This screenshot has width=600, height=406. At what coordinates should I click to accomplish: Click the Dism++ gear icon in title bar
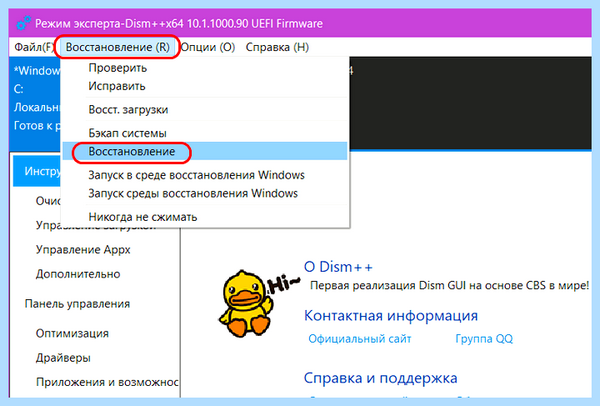coord(23,23)
